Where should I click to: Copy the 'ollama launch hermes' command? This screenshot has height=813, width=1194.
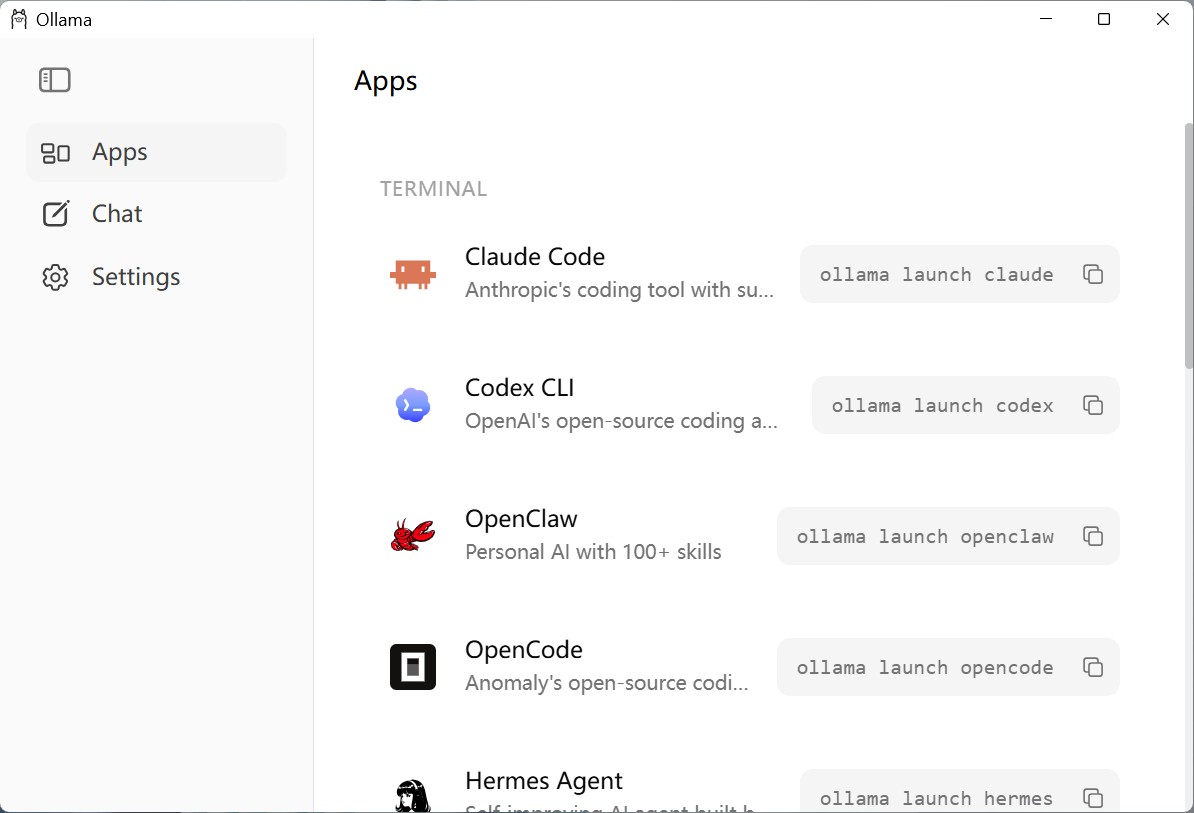click(1093, 798)
